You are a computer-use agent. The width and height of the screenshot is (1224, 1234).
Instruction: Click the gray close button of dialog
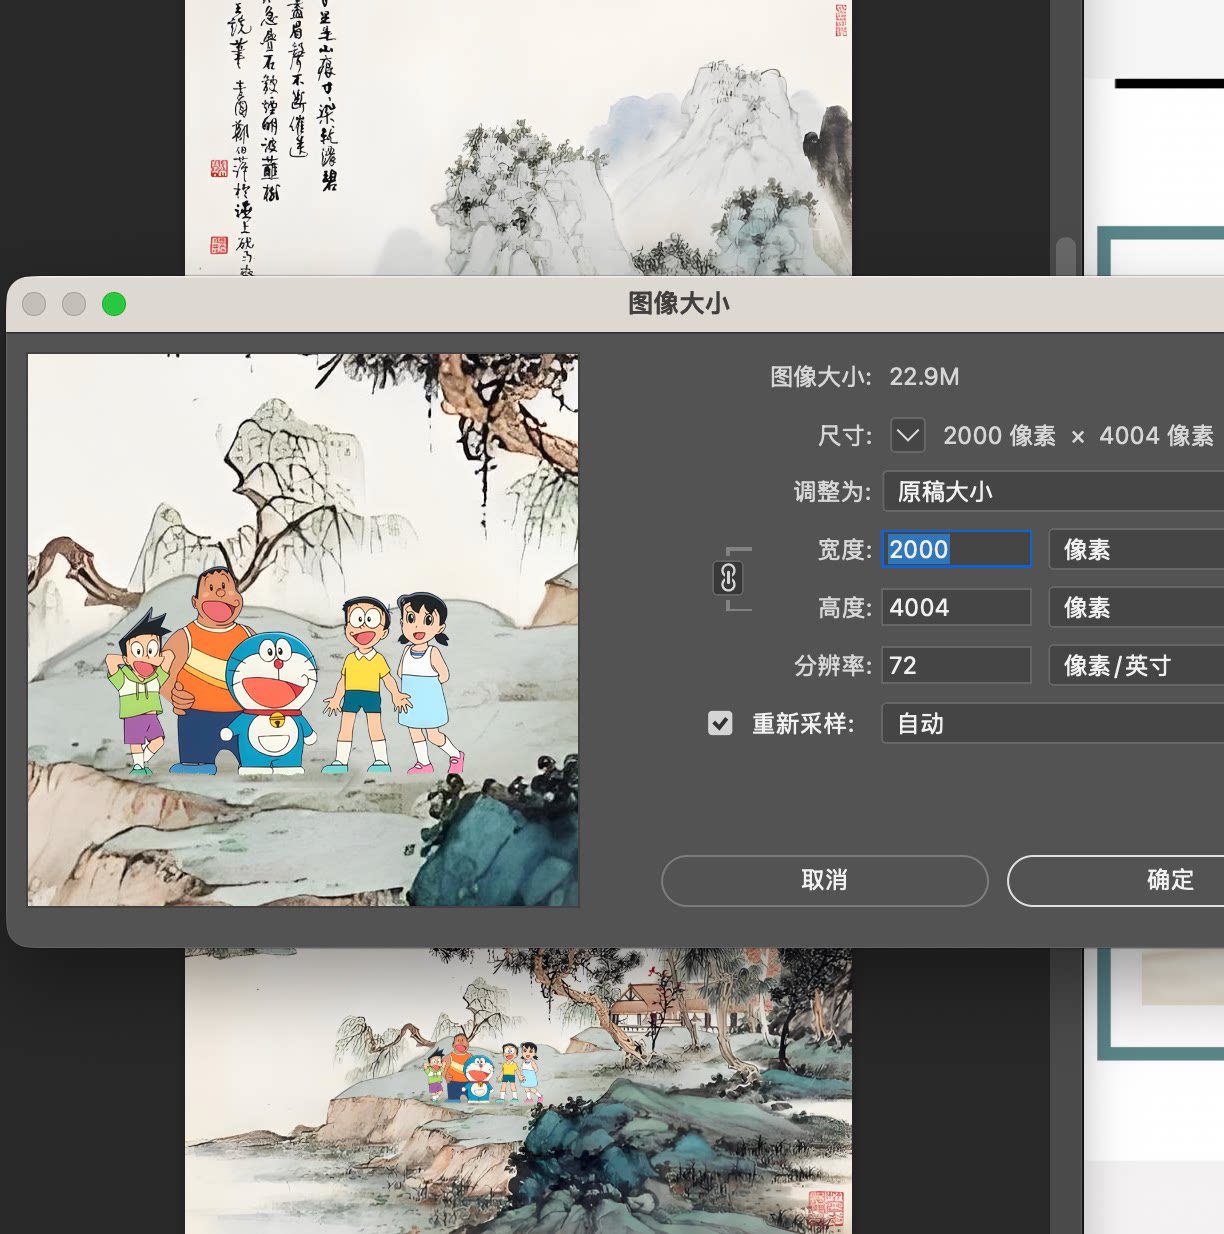(34, 304)
